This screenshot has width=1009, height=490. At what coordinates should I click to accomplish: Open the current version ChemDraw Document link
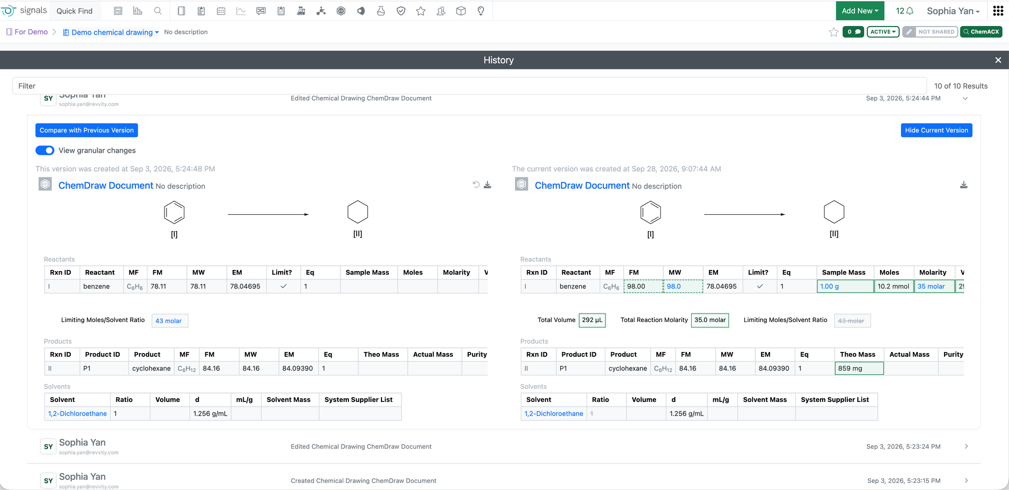point(582,185)
